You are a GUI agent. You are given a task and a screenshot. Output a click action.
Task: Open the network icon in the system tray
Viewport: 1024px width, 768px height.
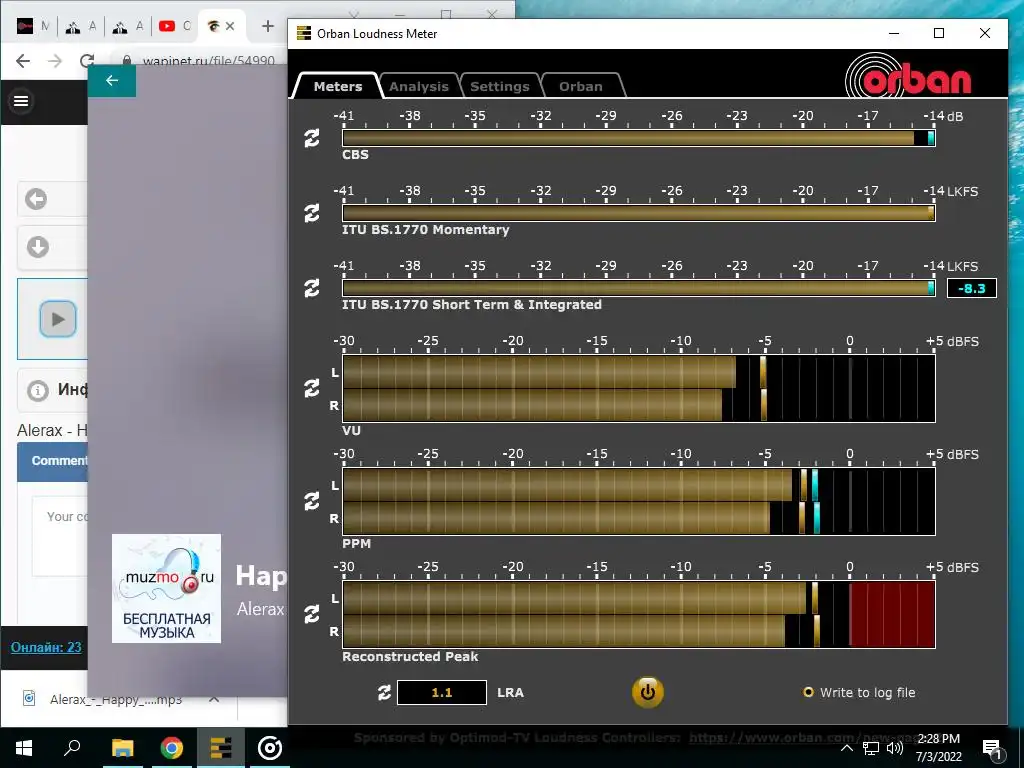click(x=871, y=748)
